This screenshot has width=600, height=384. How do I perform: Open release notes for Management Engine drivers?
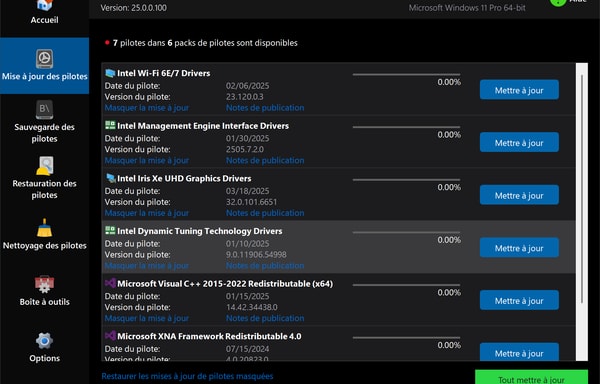click(265, 160)
